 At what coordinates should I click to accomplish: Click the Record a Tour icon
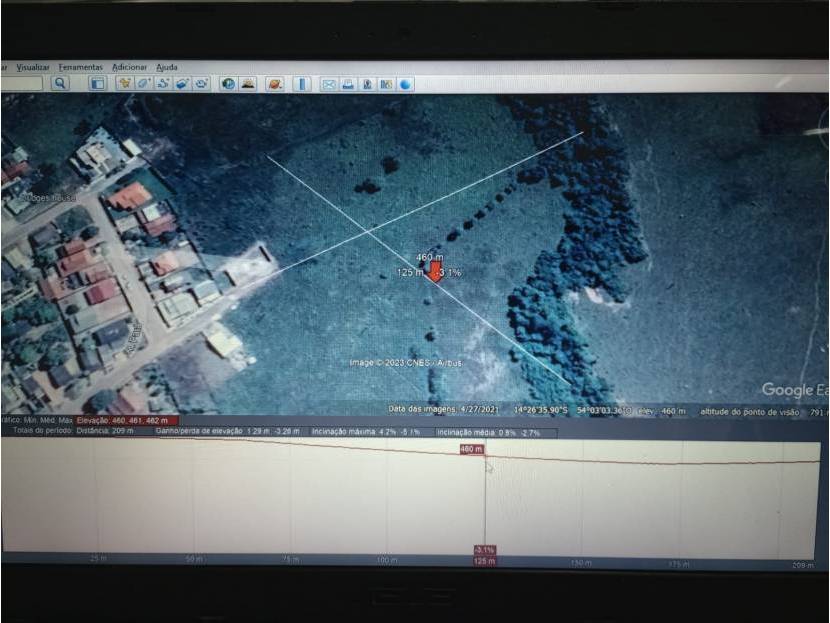[x=201, y=83]
